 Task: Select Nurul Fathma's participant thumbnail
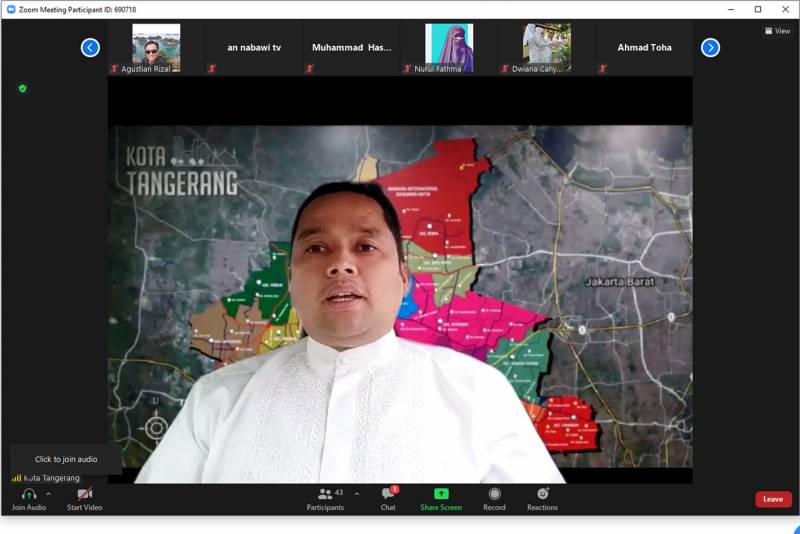(x=449, y=47)
